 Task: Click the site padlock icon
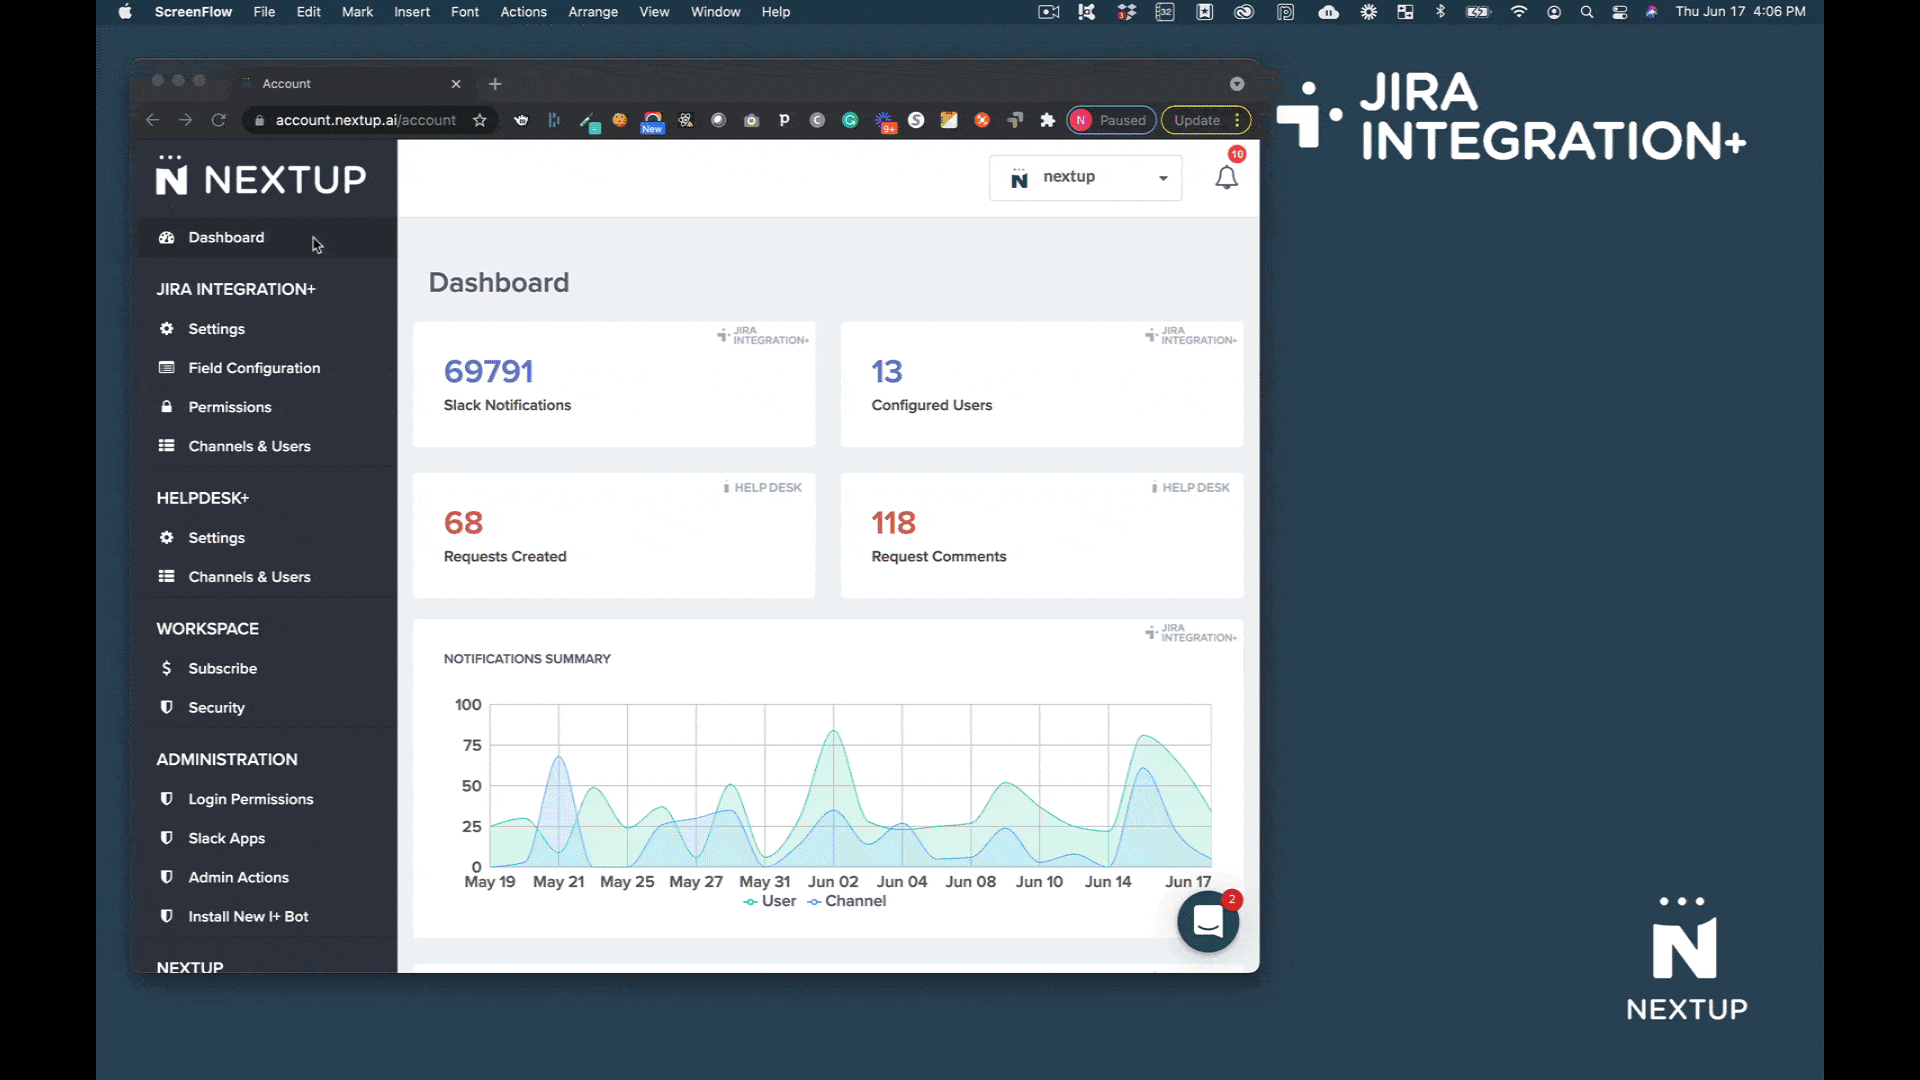click(x=259, y=120)
